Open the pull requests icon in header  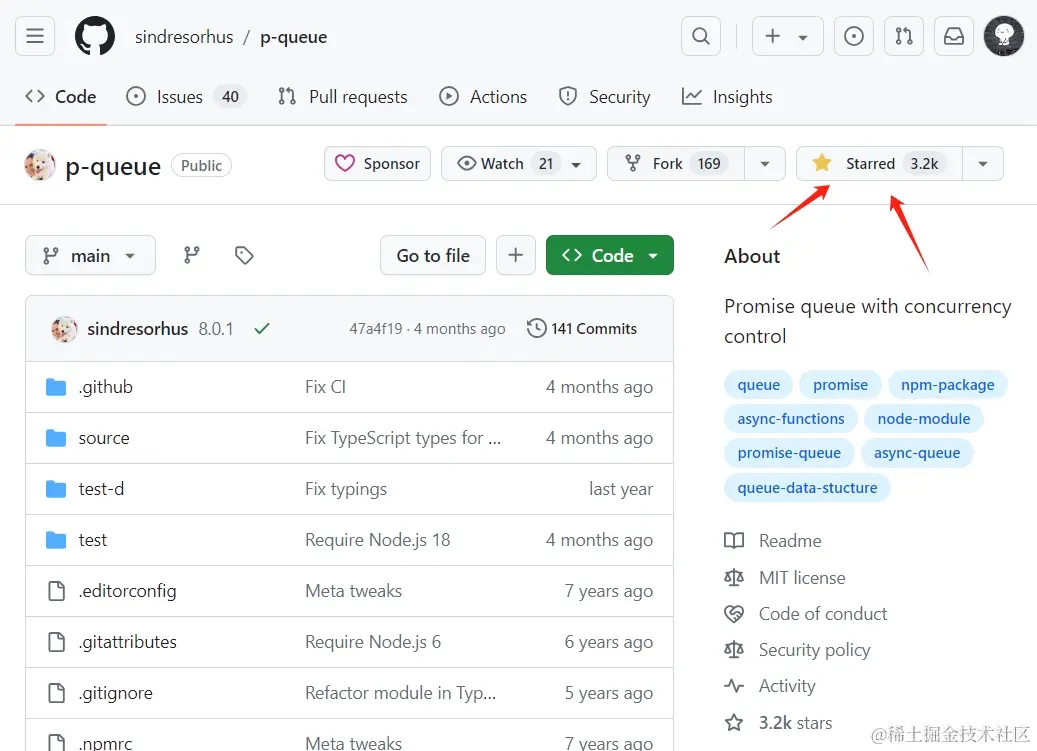tap(904, 36)
